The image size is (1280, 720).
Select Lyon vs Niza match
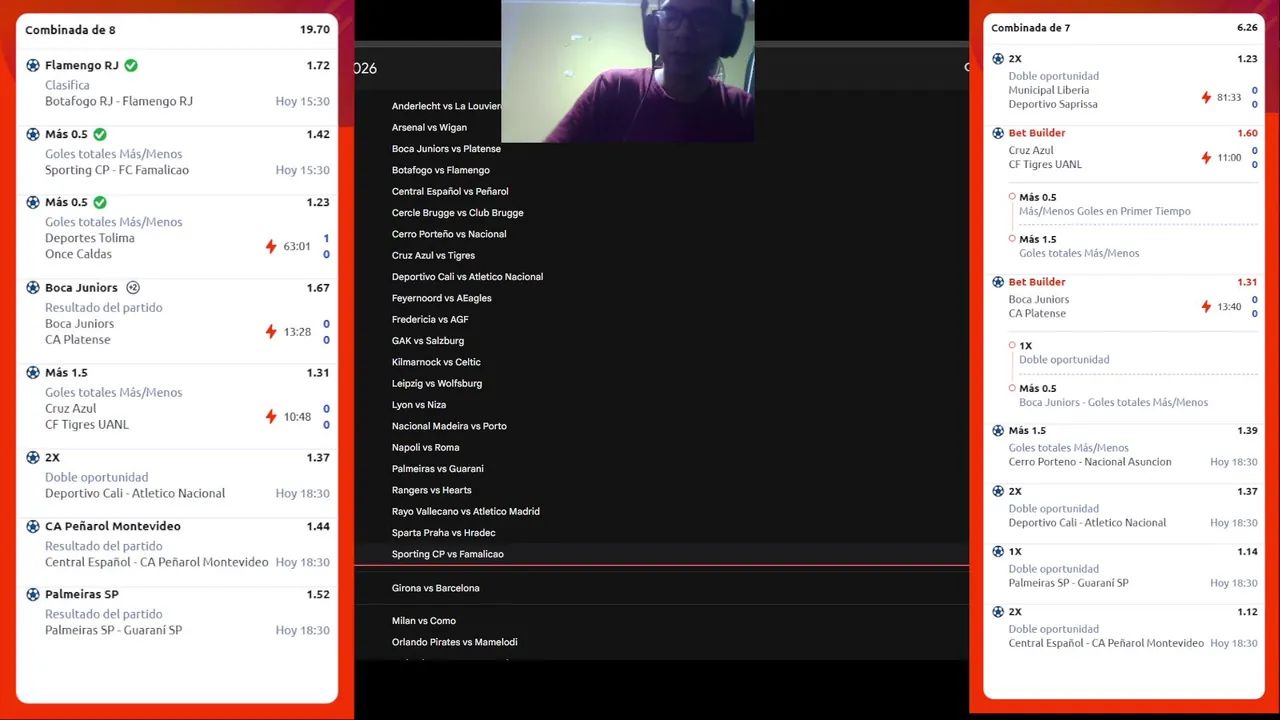[x=419, y=405]
